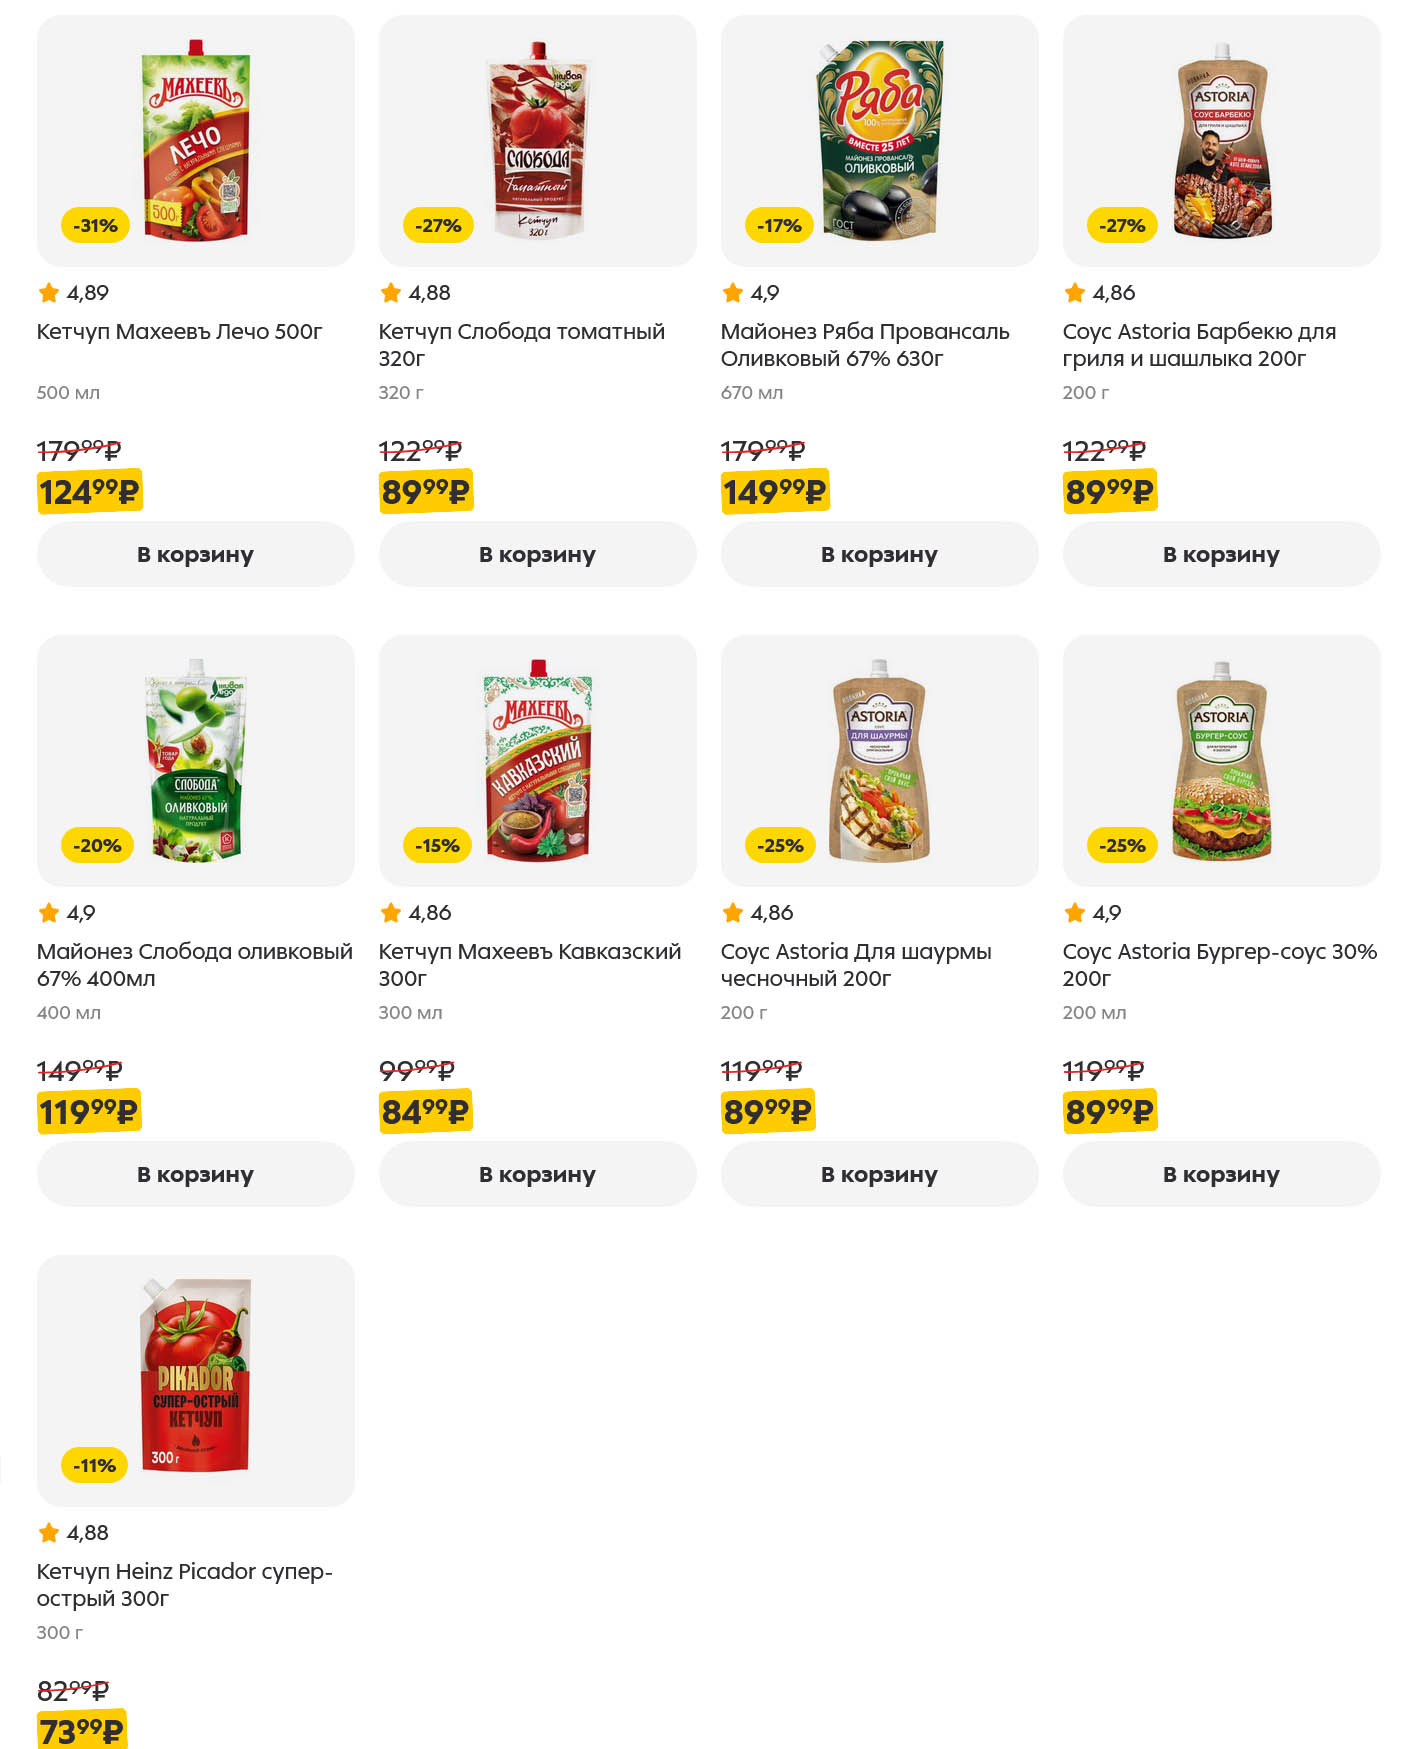Click title 'Кетчуп Слобода томатный 320г'
The image size is (1417, 1749).
[x=521, y=344]
